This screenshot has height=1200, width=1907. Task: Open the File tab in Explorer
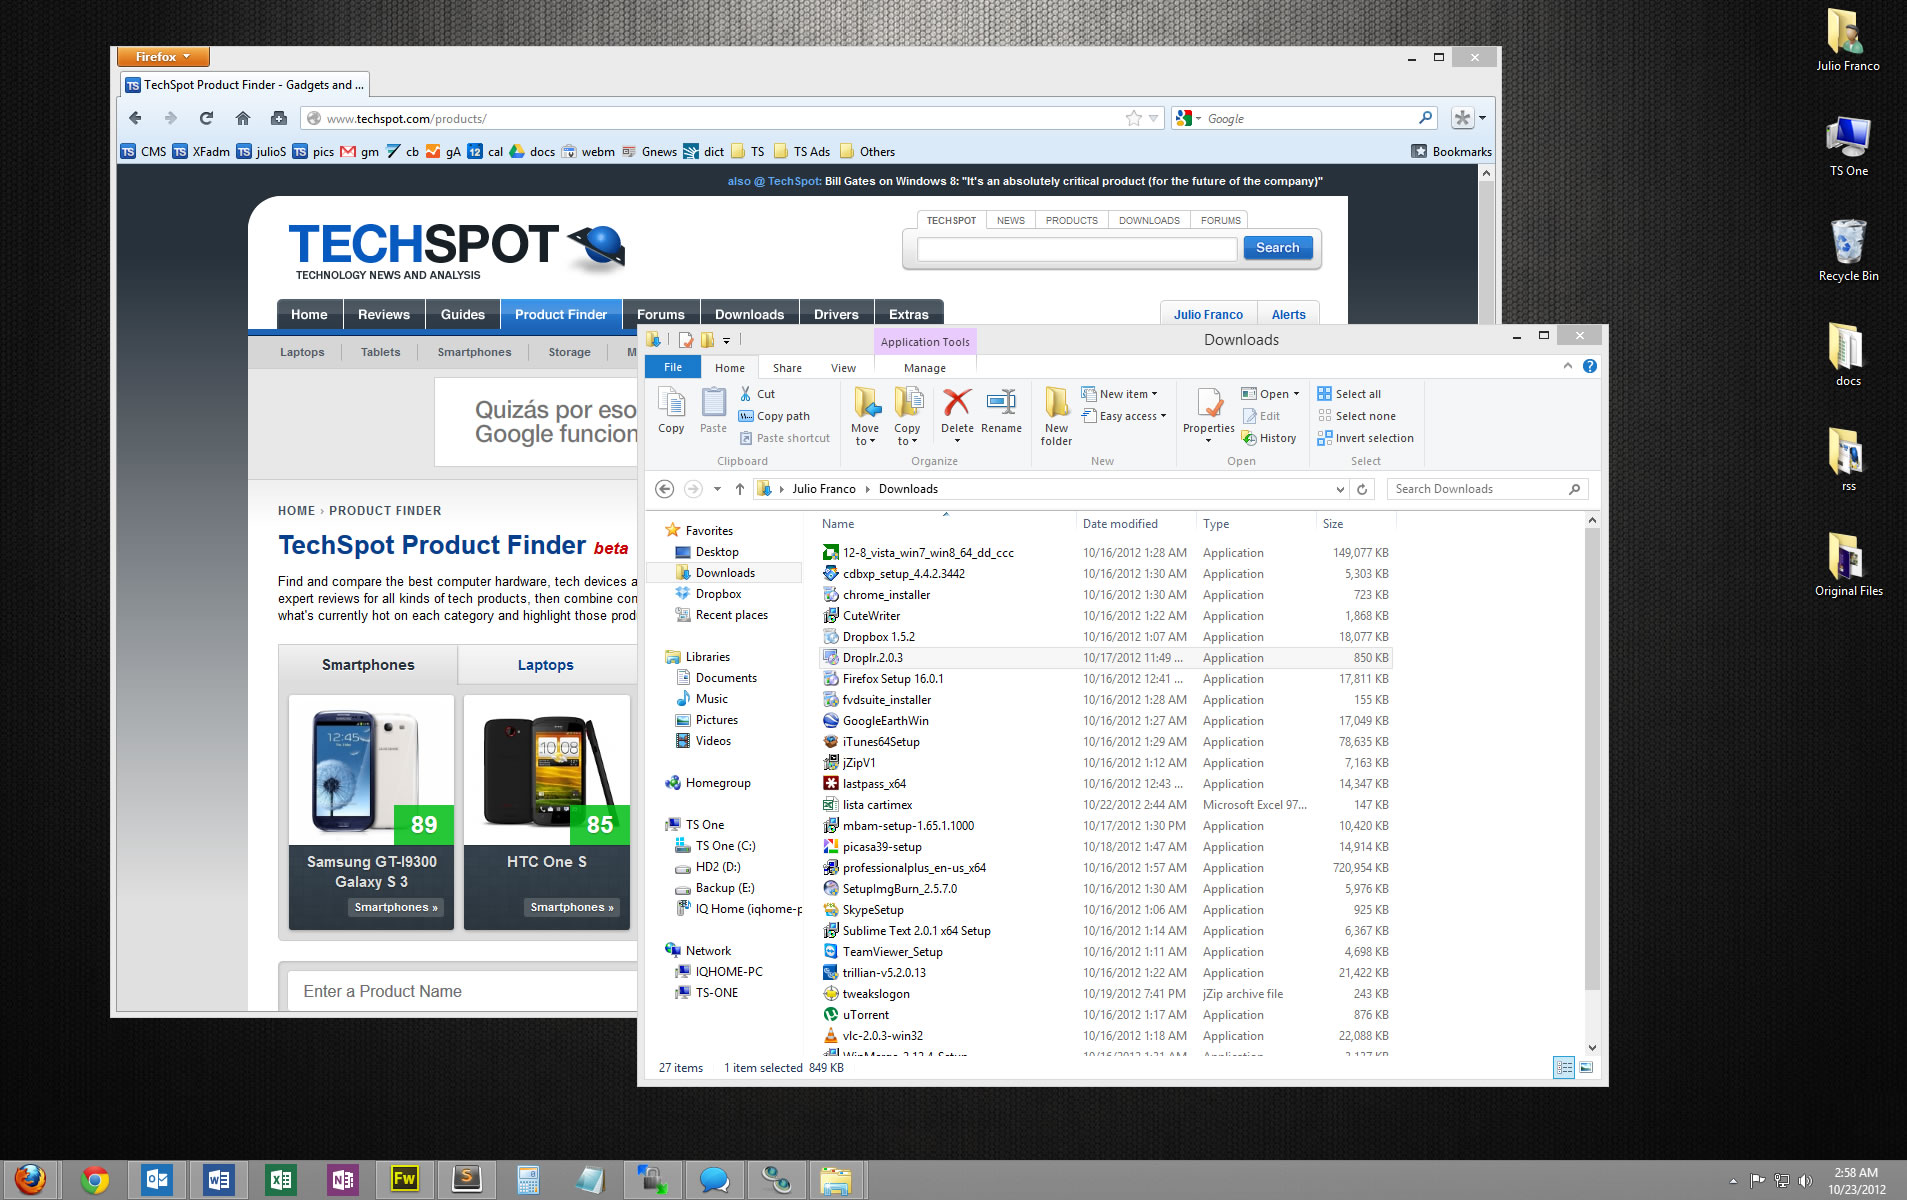point(673,367)
